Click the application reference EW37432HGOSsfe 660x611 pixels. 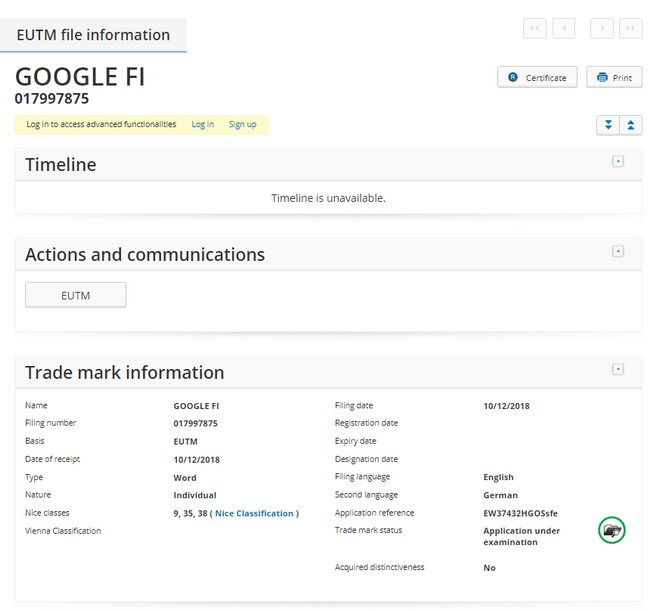coord(520,513)
